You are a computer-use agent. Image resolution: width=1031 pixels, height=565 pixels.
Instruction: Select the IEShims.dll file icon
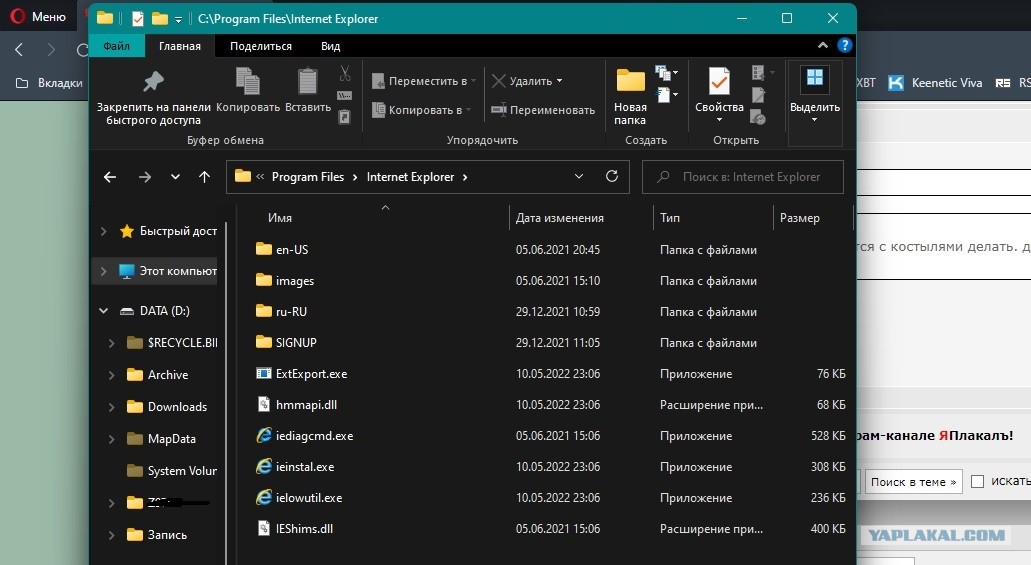point(264,528)
